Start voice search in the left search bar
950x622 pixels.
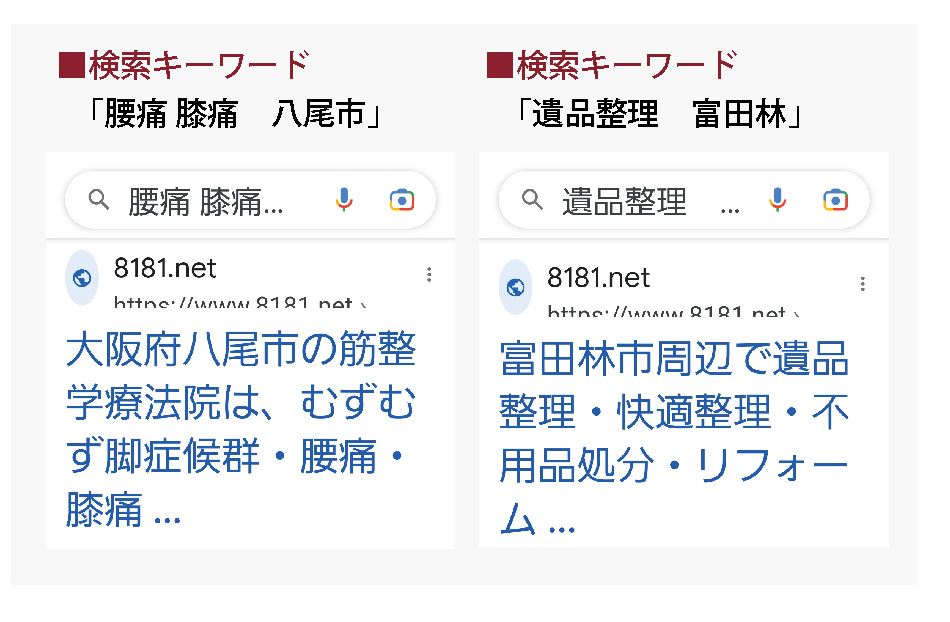(344, 200)
